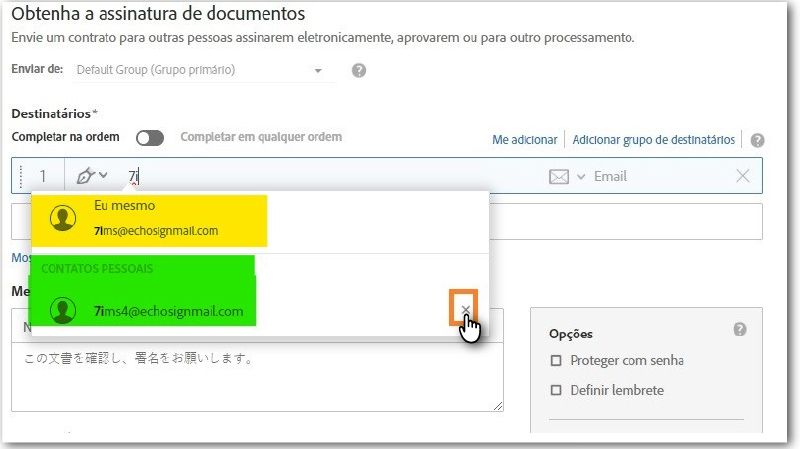Click the message box resize grip
The image size is (800, 449).
[x=498, y=406]
